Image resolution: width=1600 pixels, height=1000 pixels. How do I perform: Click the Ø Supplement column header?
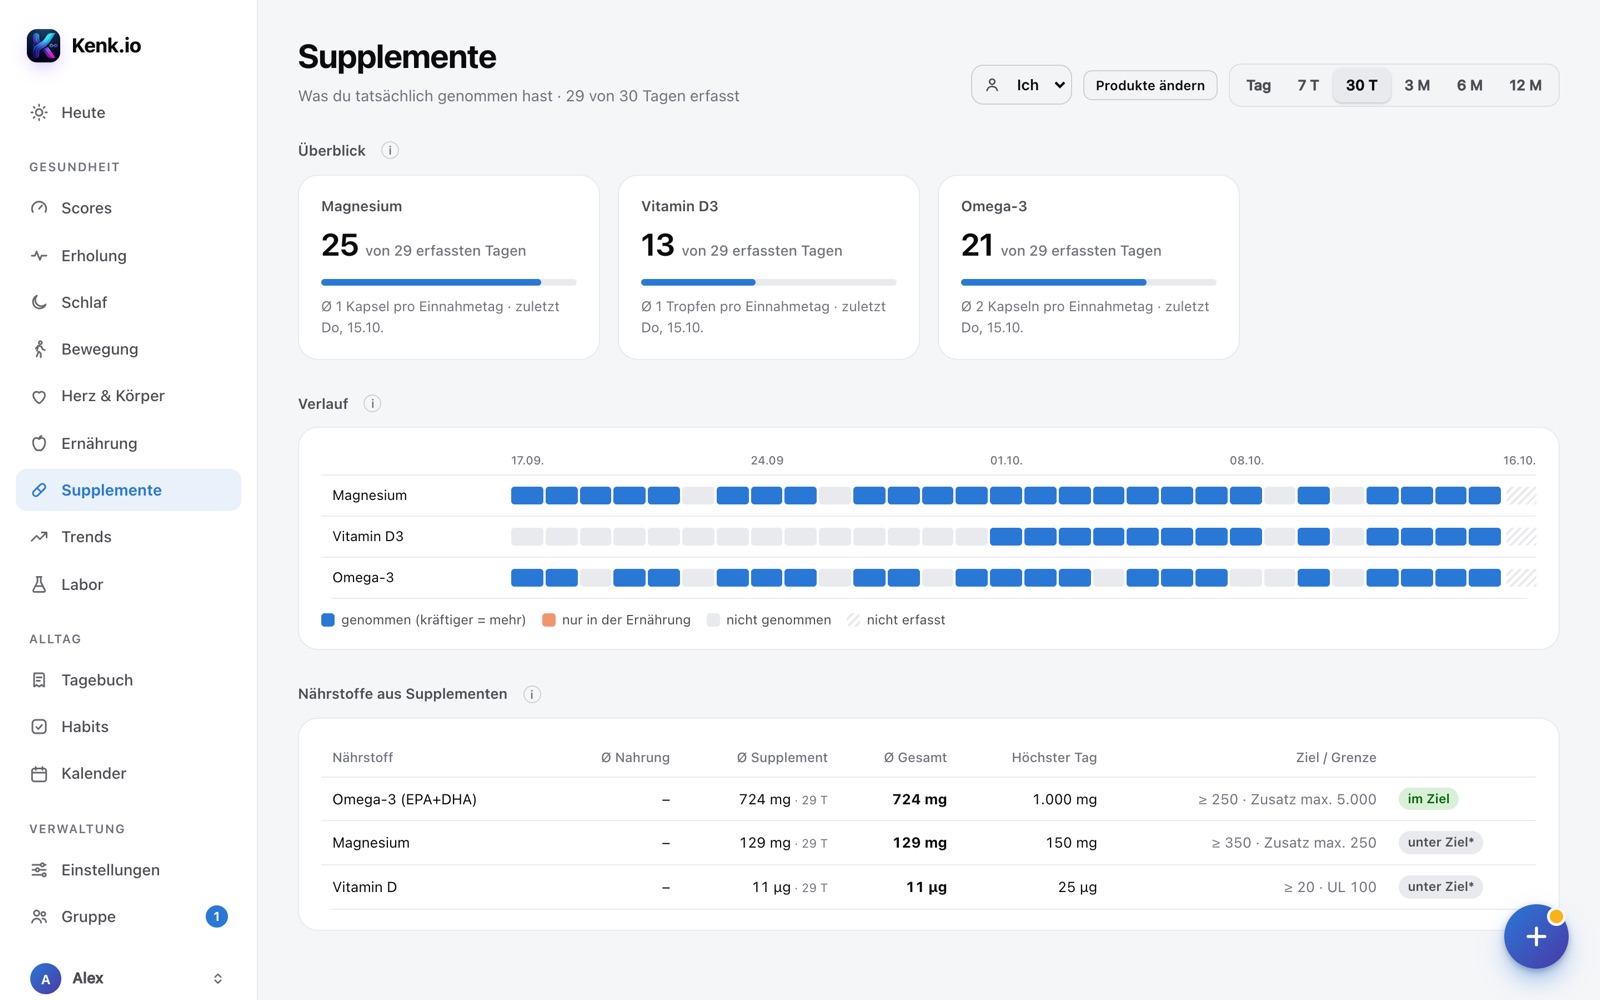[782, 758]
